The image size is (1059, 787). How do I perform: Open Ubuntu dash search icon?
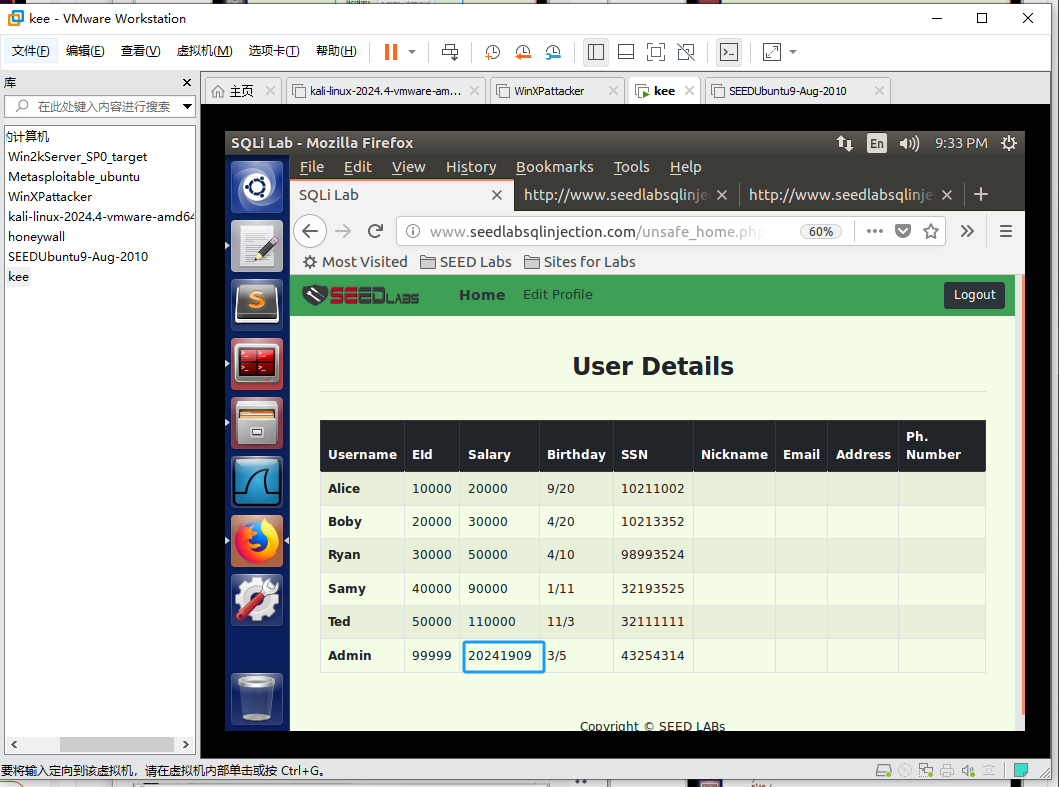(x=257, y=187)
